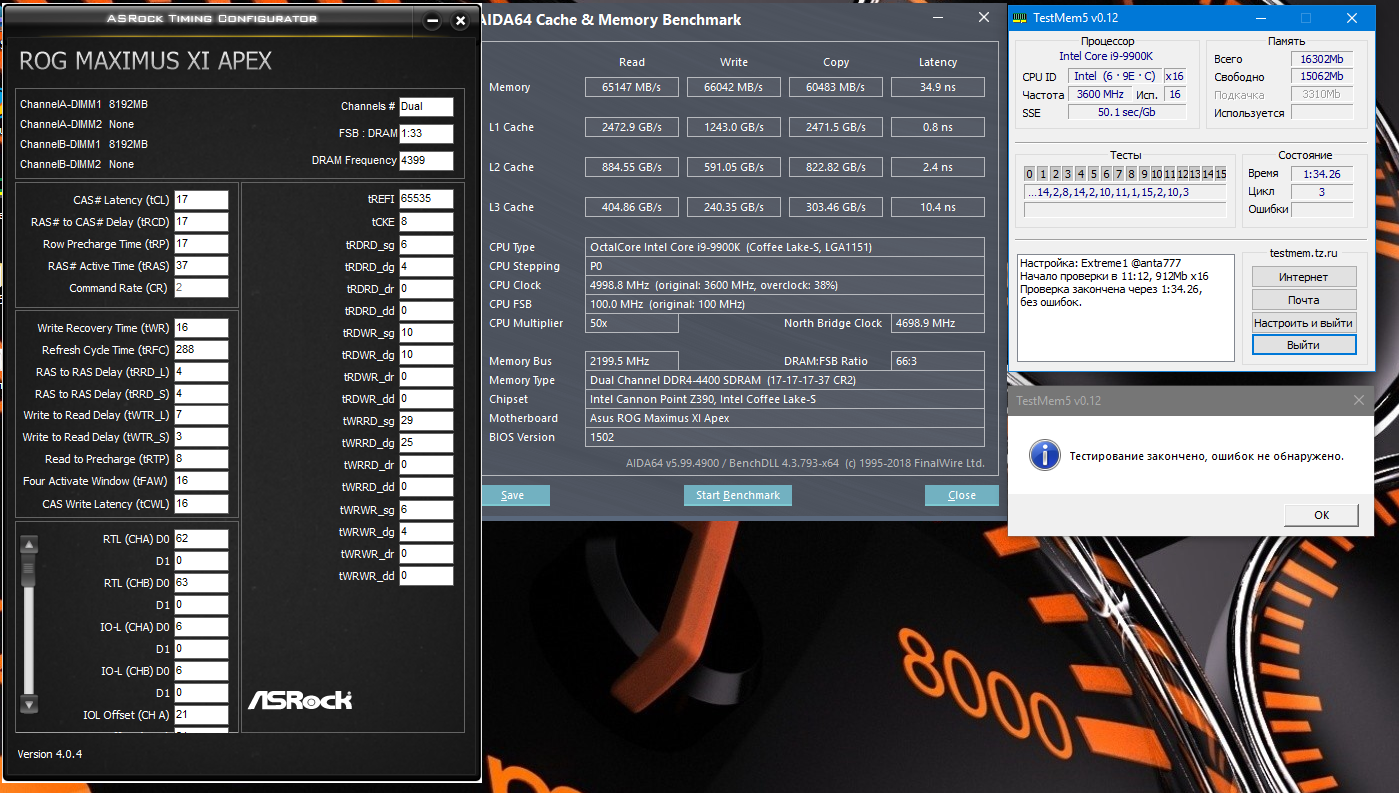Select the tWRRD_sg value field

pyautogui.click(x=426, y=421)
